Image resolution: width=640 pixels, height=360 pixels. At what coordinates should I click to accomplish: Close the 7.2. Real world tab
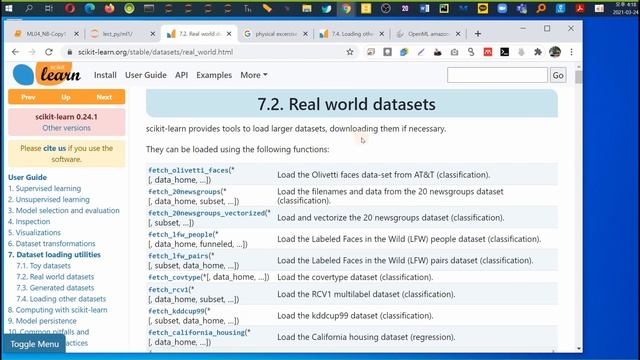(229, 34)
